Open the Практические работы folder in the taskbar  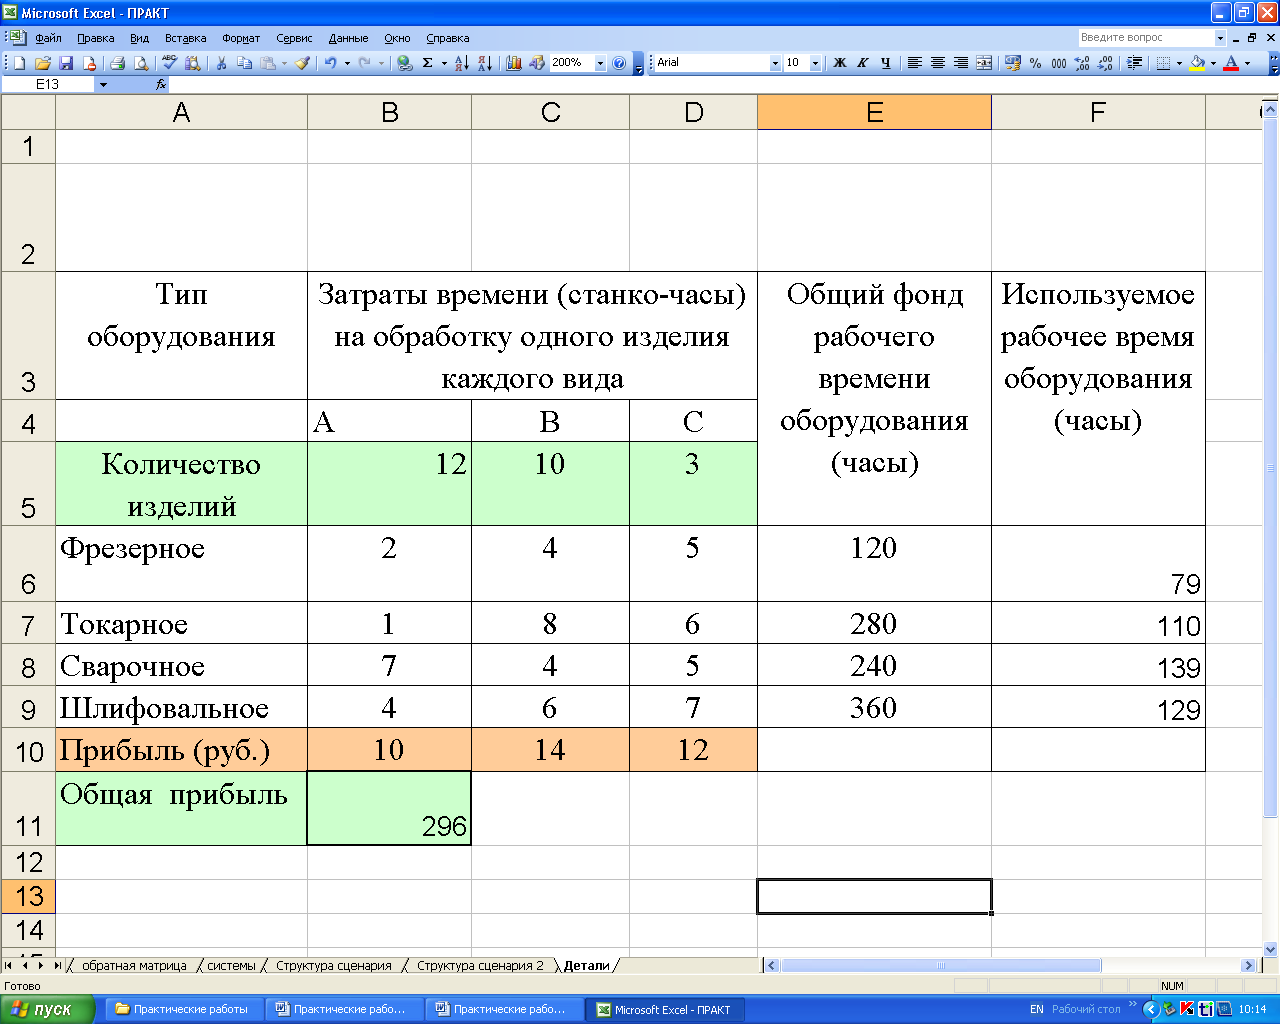(184, 1009)
